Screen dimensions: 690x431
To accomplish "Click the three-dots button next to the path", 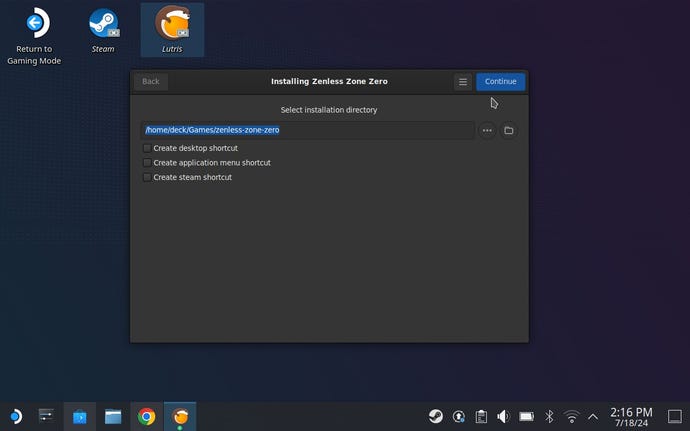I will coord(487,130).
